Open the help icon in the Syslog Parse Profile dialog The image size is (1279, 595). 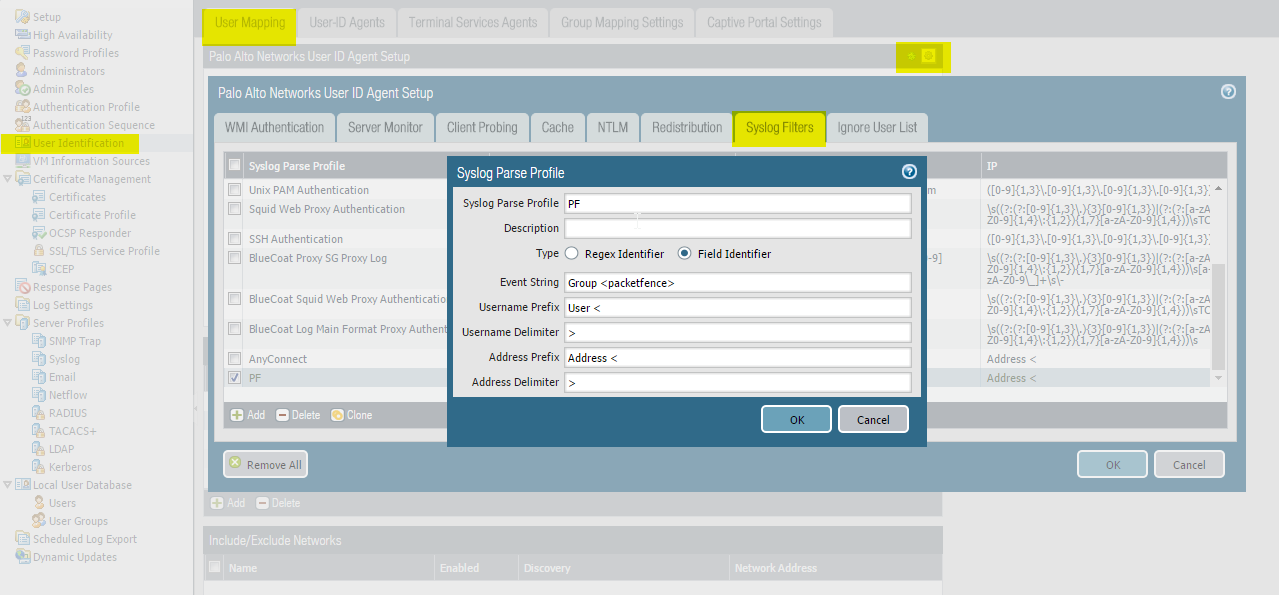point(908,172)
